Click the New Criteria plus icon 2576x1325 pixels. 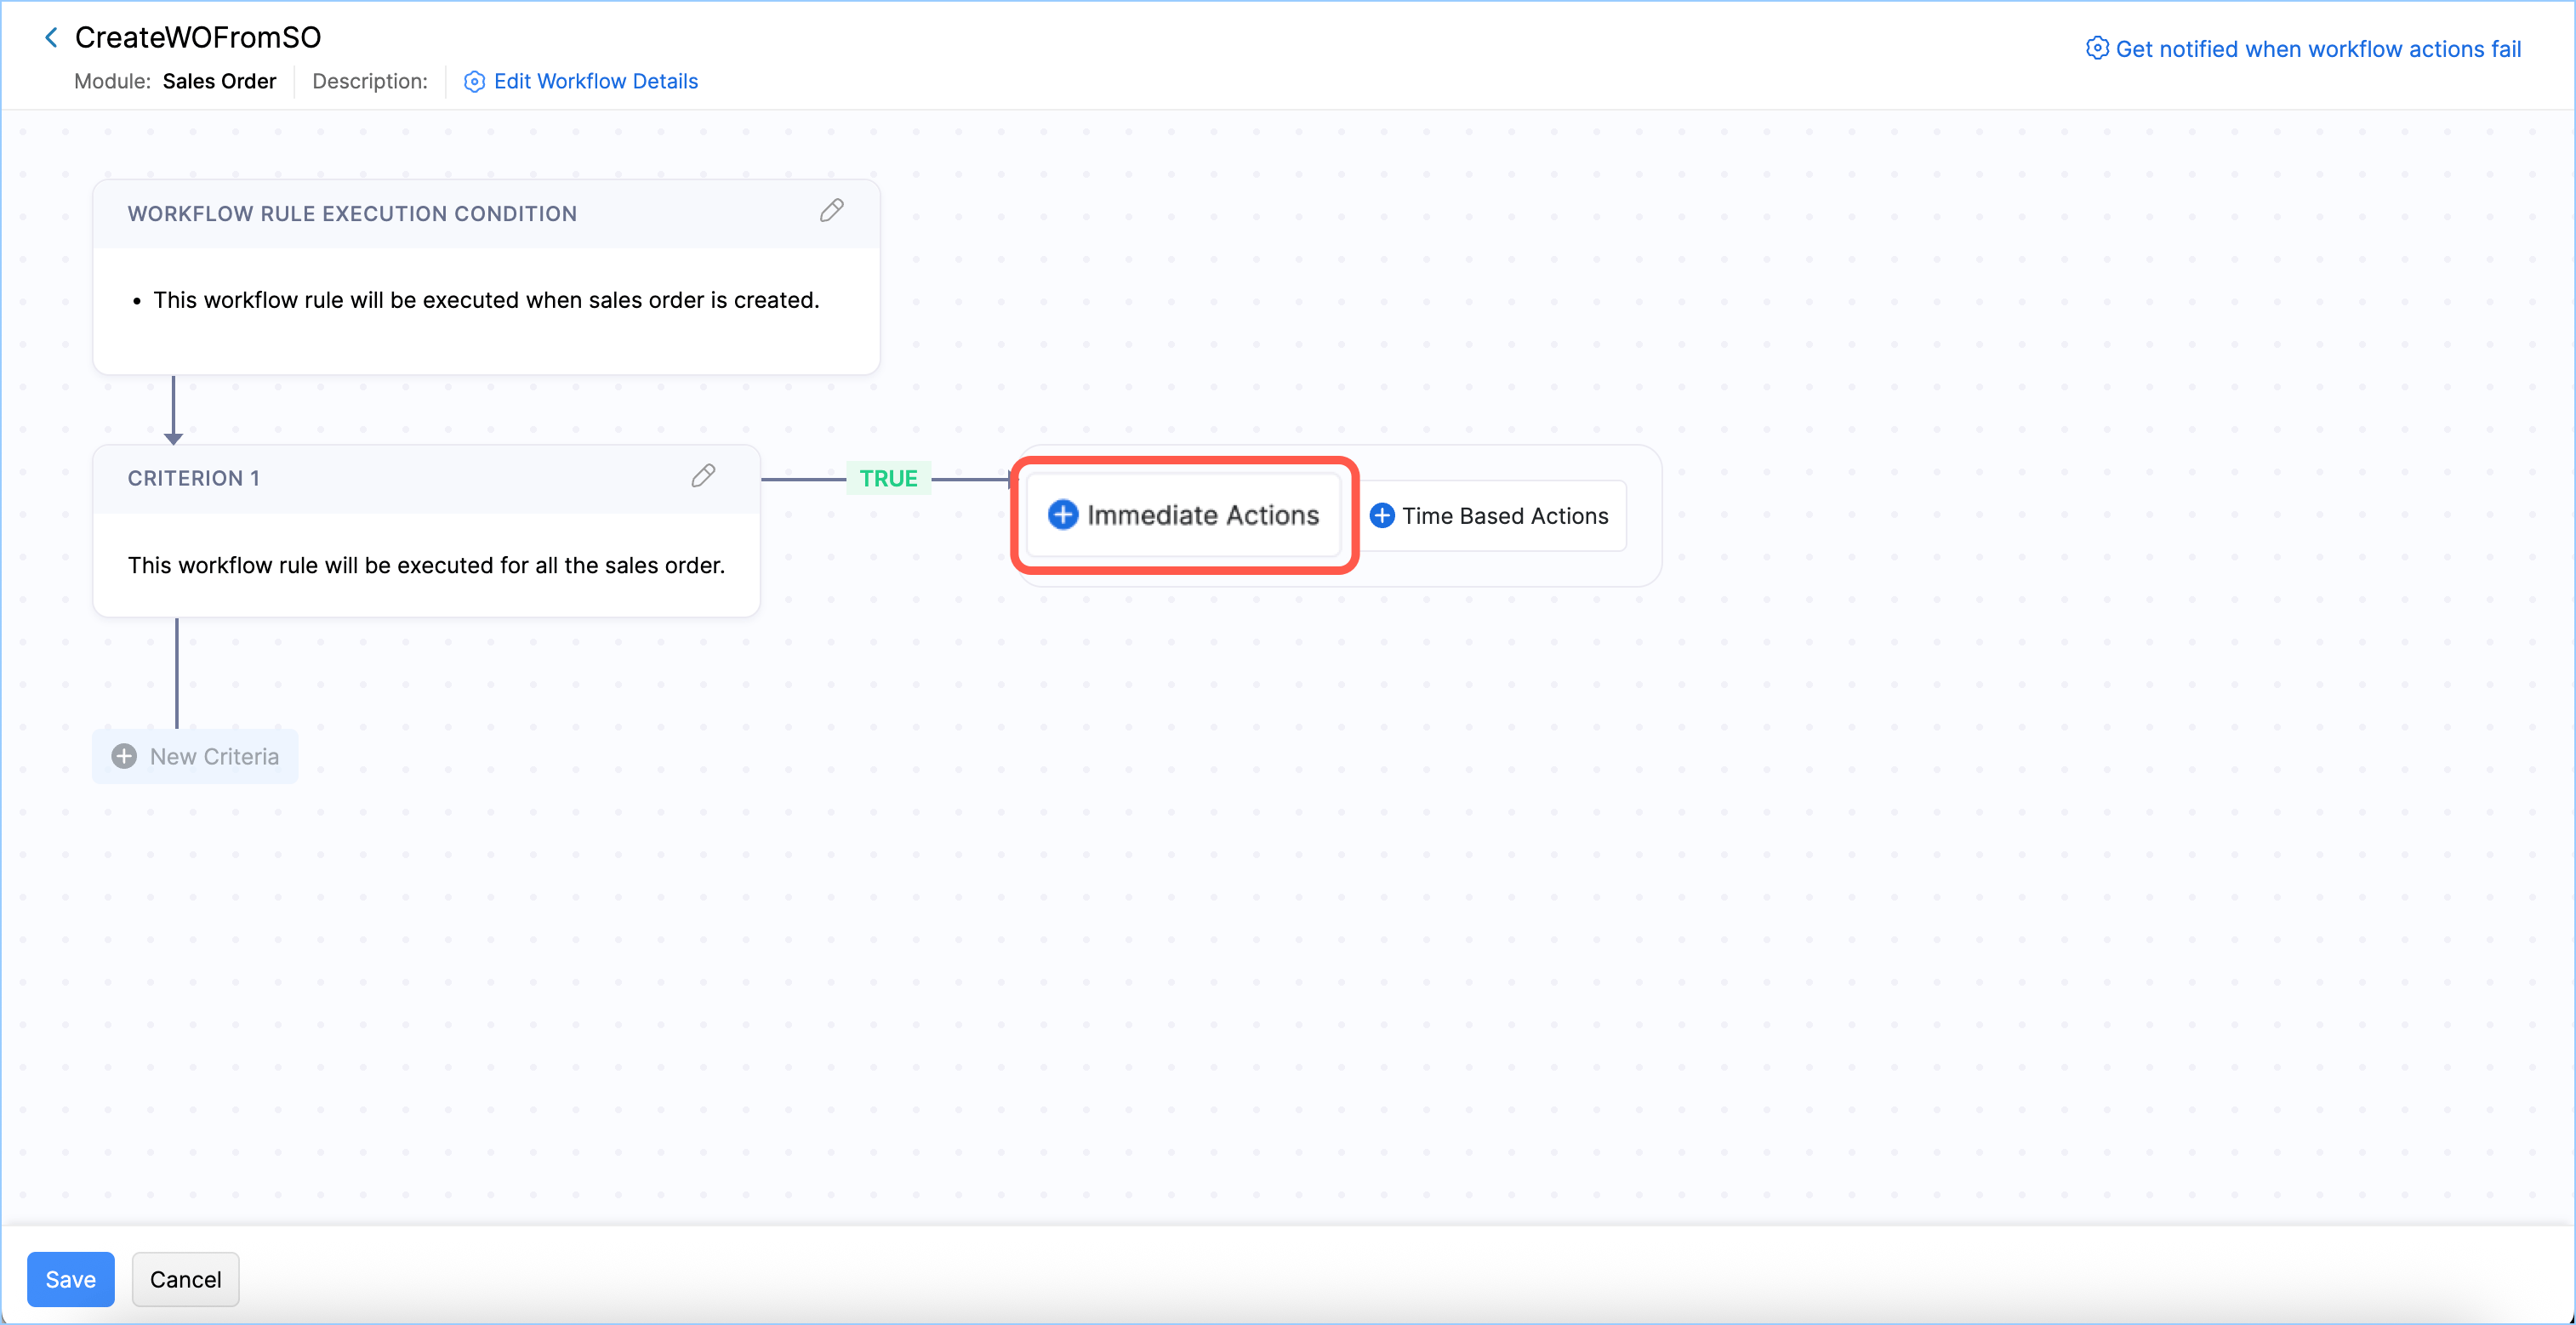pyautogui.click(x=124, y=756)
